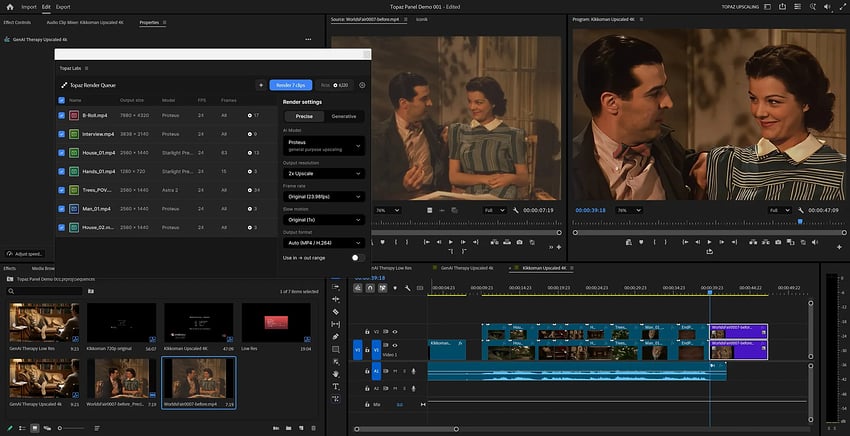
Task: Select the Rectangle tool
Action: [336, 349]
